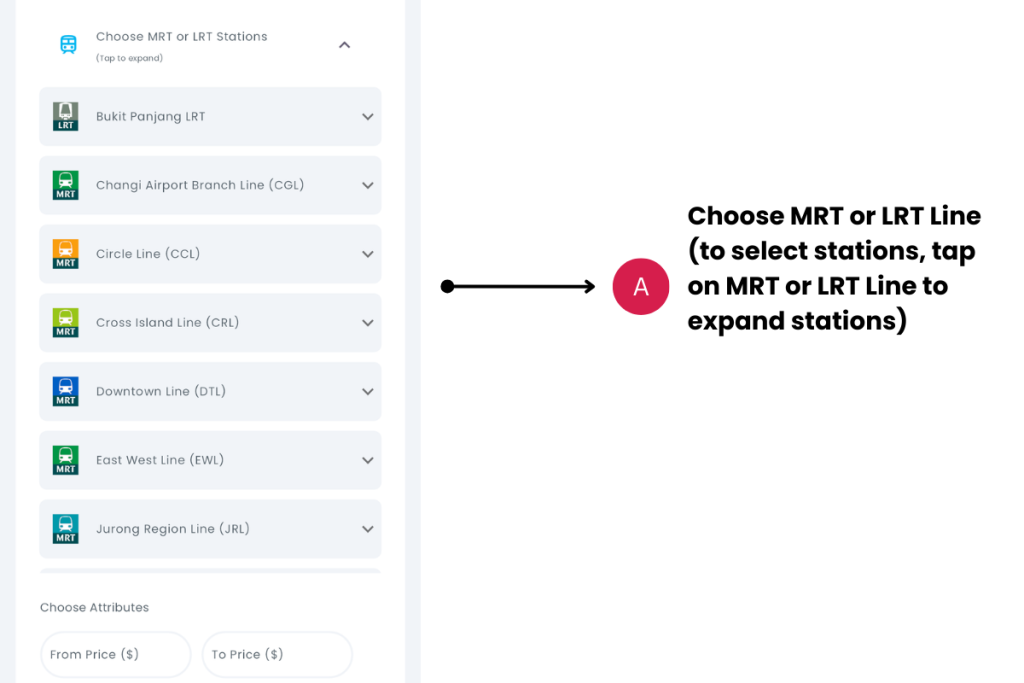
Task: Click the teal Jurong Region Line MRT icon
Action: point(65,528)
